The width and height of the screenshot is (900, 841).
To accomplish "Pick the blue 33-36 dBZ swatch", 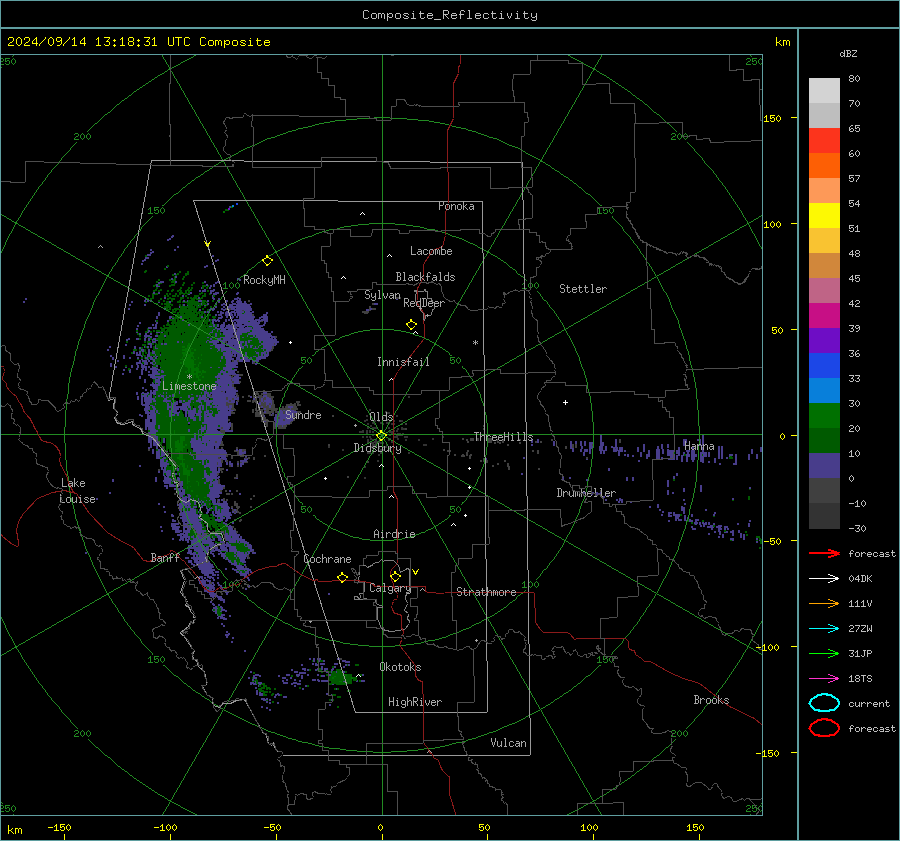I will [x=824, y=366].
